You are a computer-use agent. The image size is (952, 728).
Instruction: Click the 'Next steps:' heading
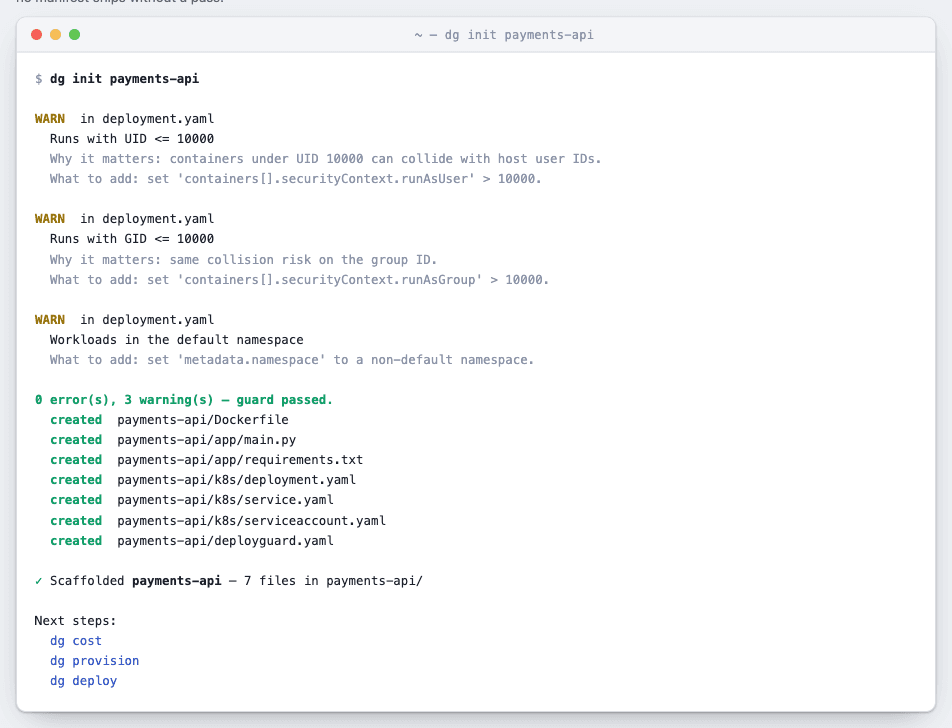75,621
